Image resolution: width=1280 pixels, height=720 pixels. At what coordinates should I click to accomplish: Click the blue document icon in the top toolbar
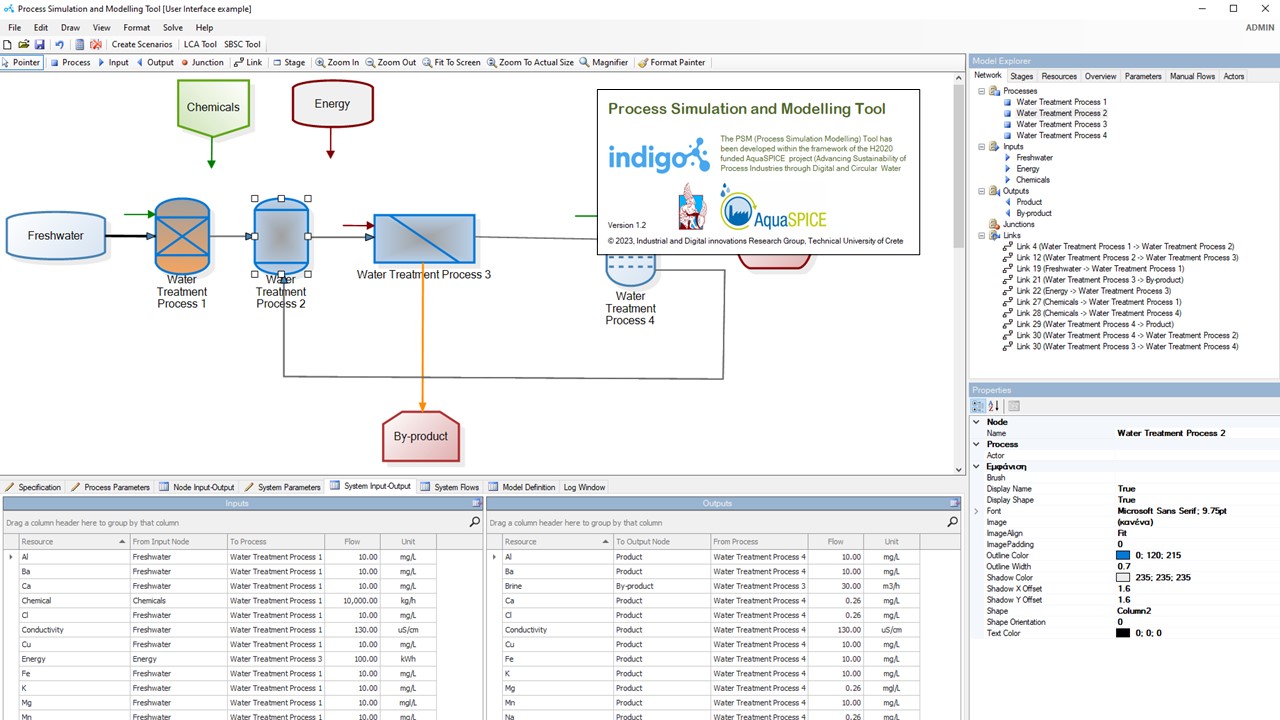click(x=80, y=44)
